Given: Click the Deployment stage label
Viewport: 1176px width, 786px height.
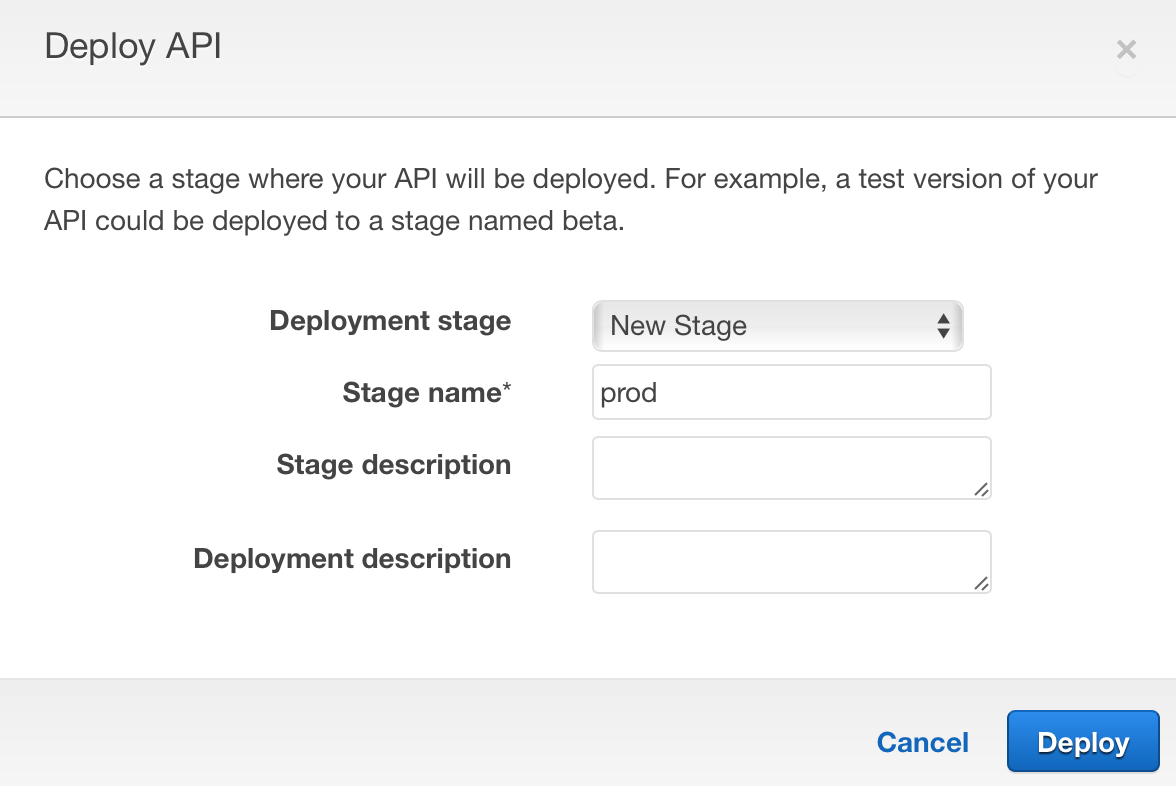Looking at the screenshot, I should [x=390, y=320].
